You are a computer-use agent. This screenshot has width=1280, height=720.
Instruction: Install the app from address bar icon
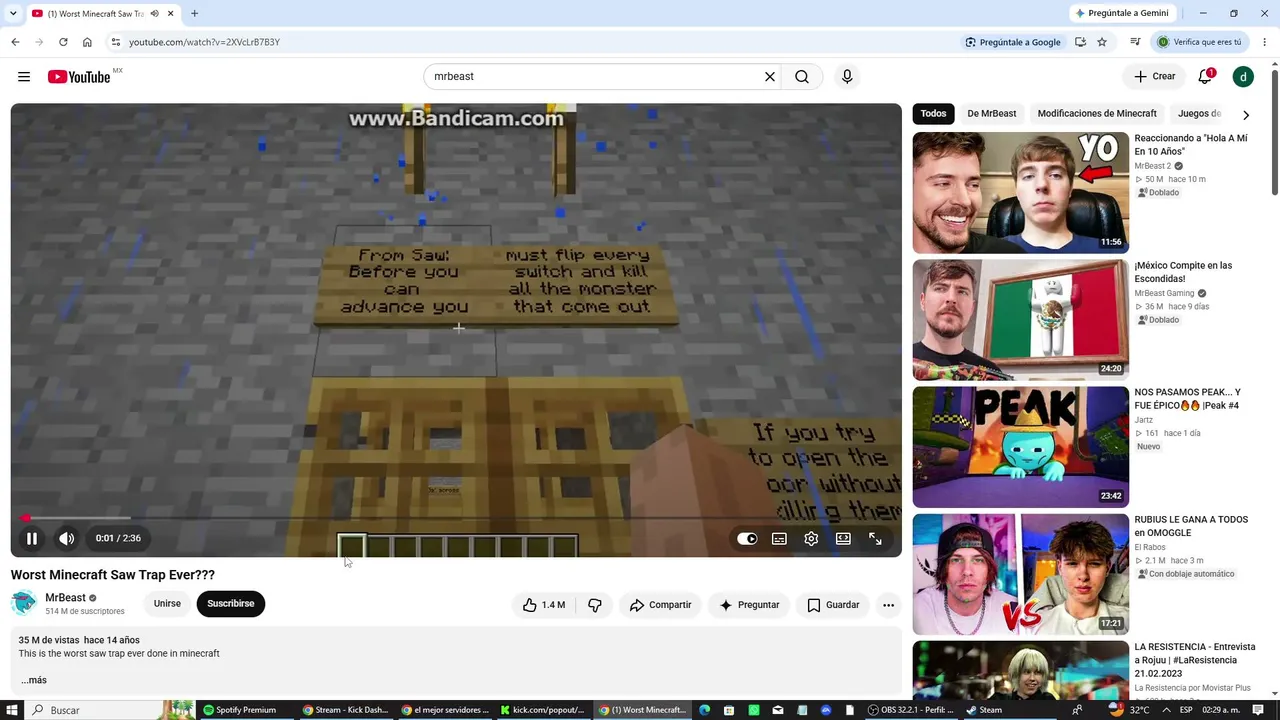[x=1080, y=42]
